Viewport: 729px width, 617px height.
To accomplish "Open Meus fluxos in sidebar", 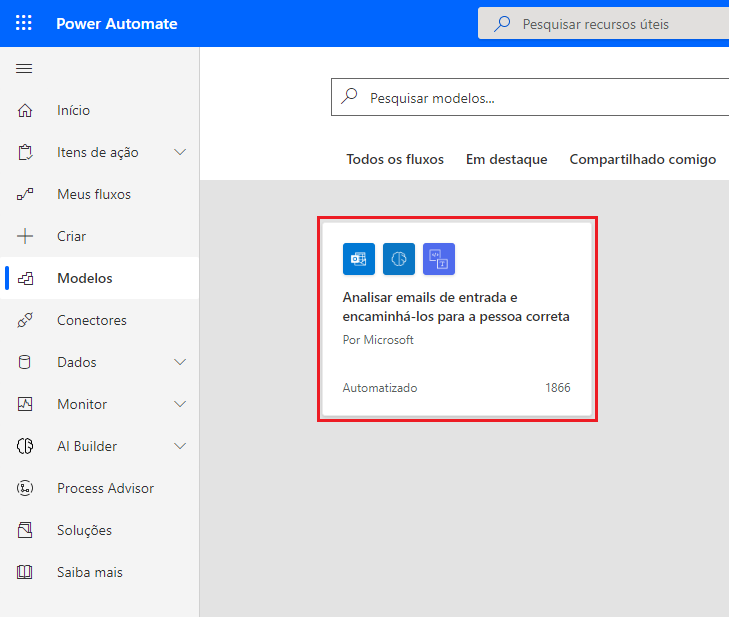I will coord(99,194).
